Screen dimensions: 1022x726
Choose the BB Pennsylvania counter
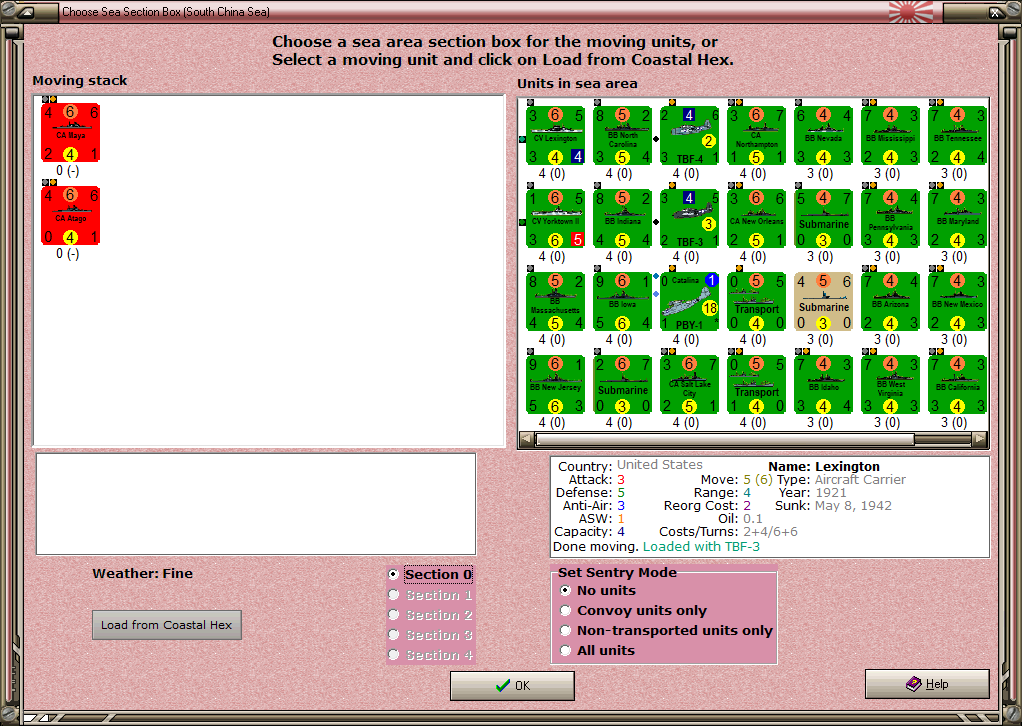click(x=890, y=219)
